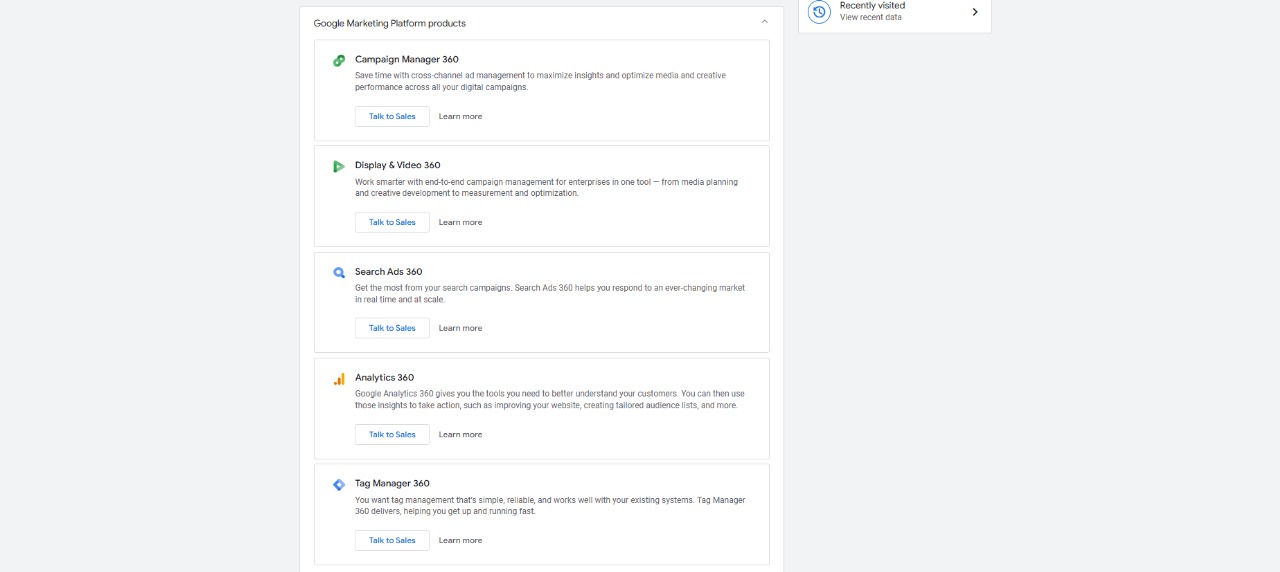Image resolution: width=1280 pixels, height=572 pixels.
Task: Click the Analytics 360 bar chart icon
Action: point(339,379)
